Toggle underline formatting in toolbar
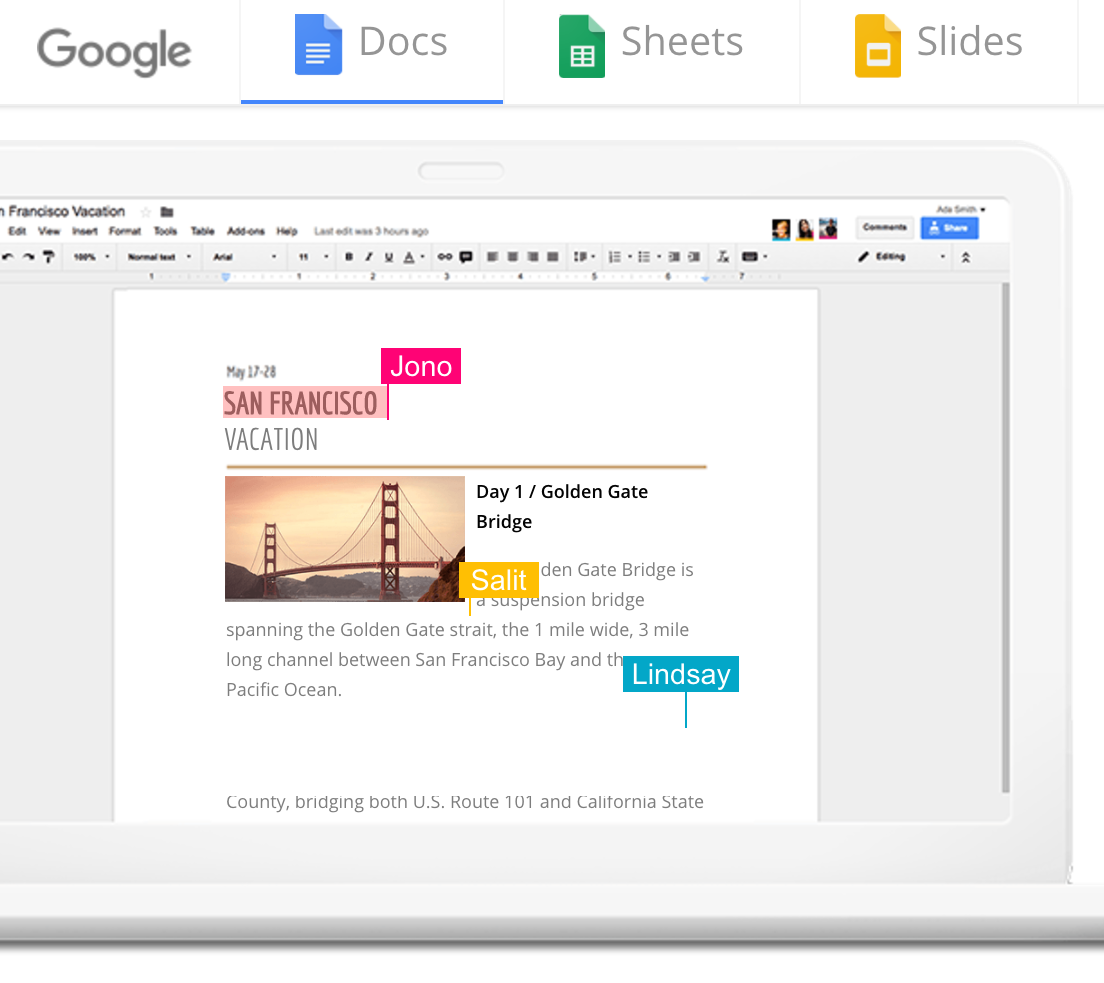 [x=389, y=257]
